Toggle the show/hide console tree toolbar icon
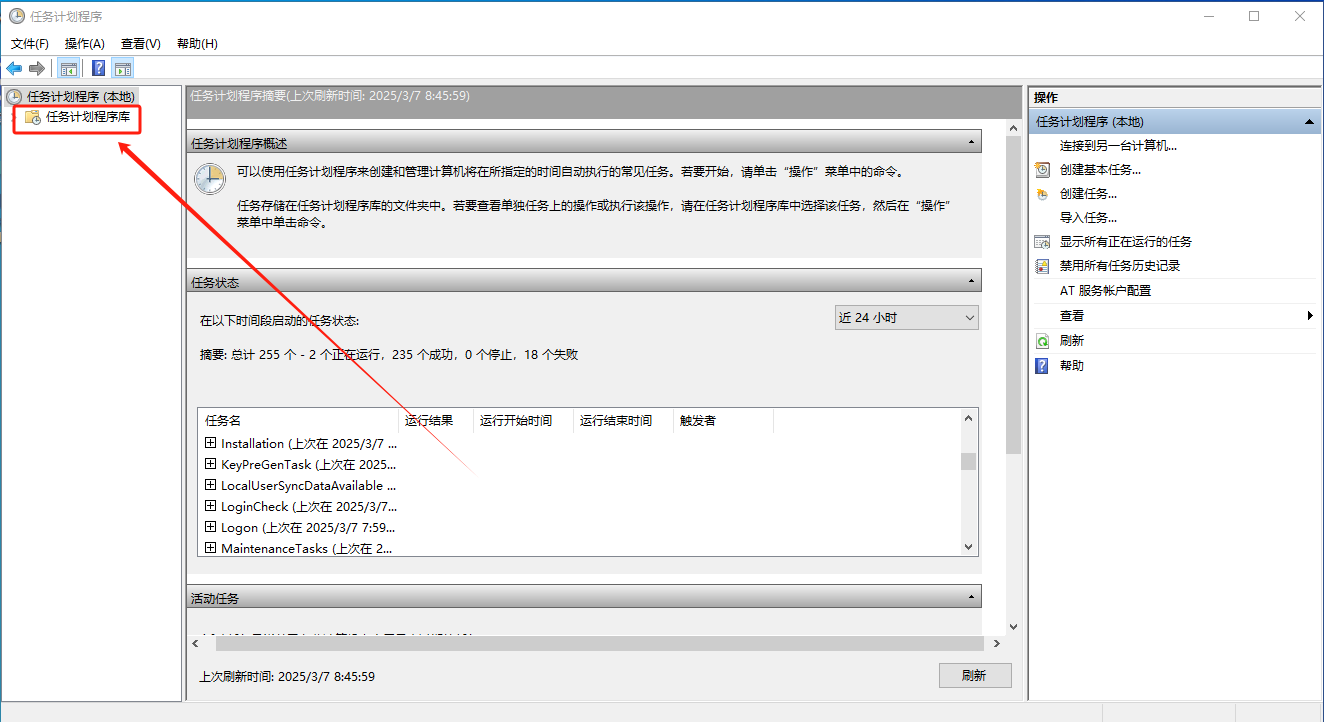The height and width of the screenshot is (722, 1324). (x=69, y=68)
